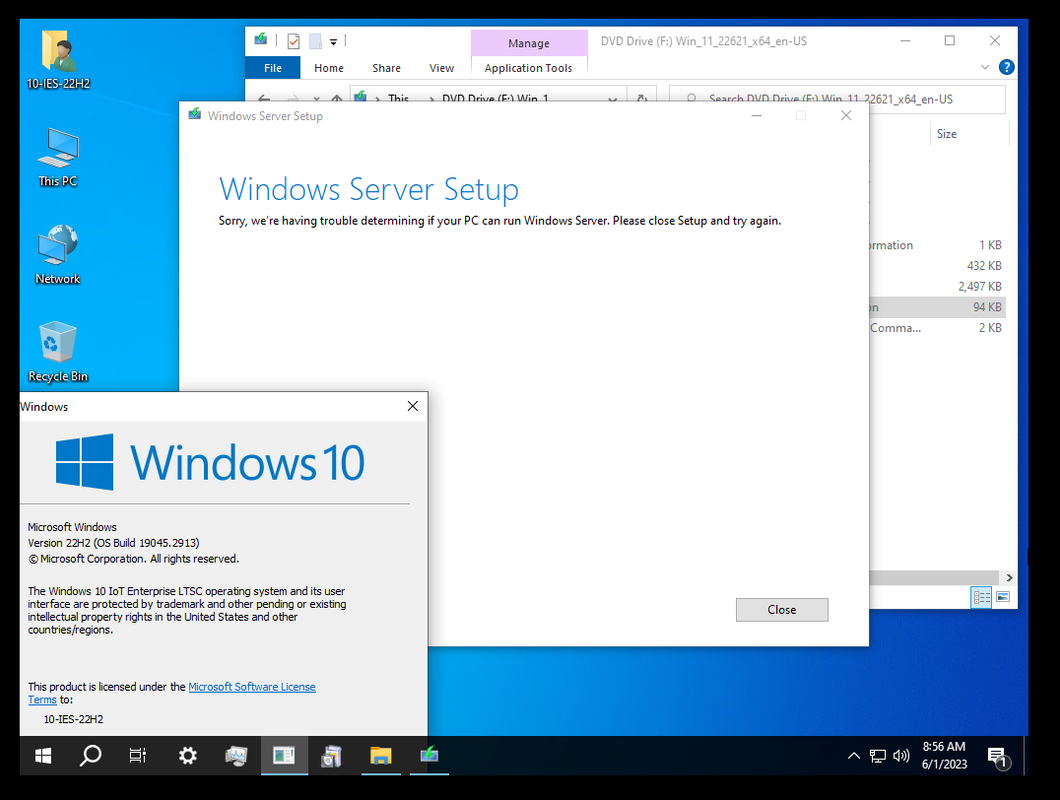1060x800 pixels.
Task: Select the 94 KB file row
Action: (937, 307)
